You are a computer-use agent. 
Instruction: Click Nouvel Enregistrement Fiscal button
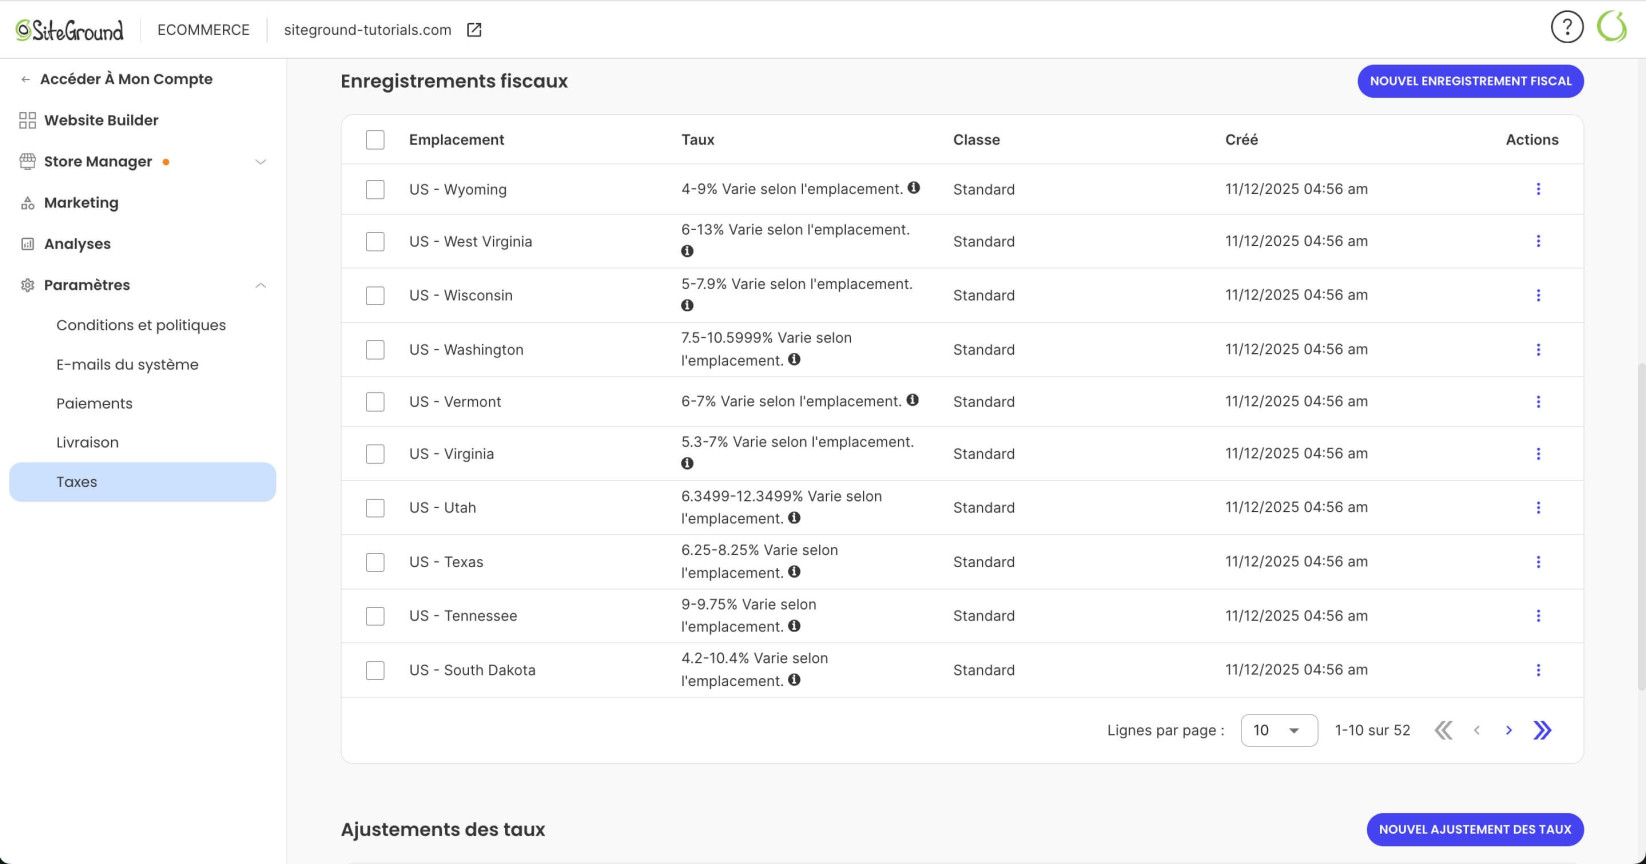pyautogui.click(x=1470, y=81)
